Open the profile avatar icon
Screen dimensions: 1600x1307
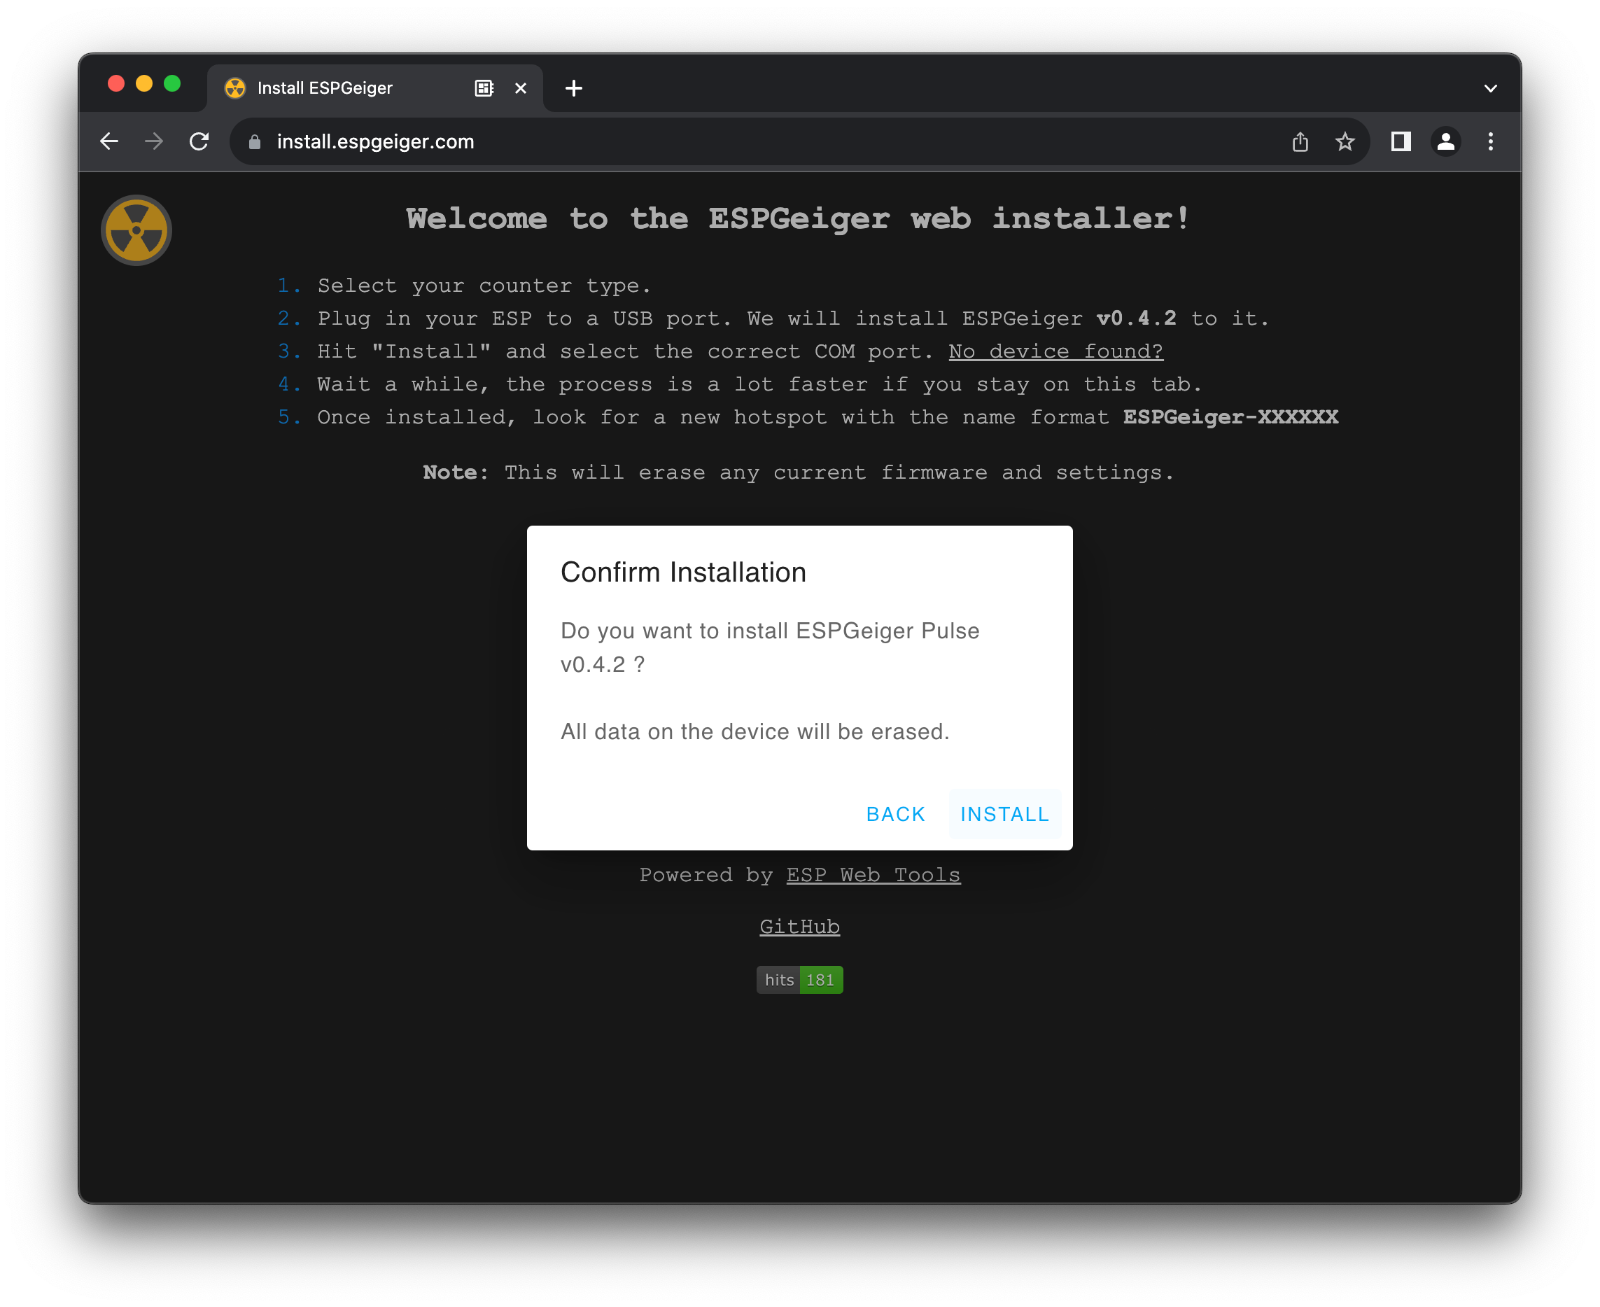point(1446,142)
